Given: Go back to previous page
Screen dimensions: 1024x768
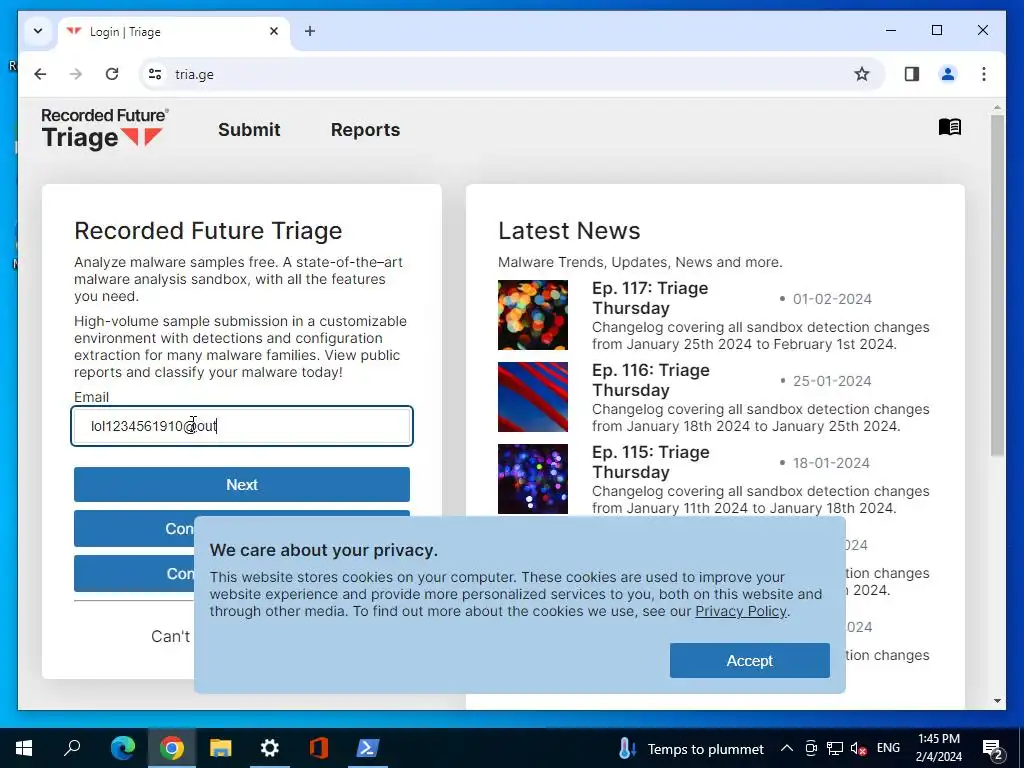Looking at the screenshot, I should click(x=40, y=74).
